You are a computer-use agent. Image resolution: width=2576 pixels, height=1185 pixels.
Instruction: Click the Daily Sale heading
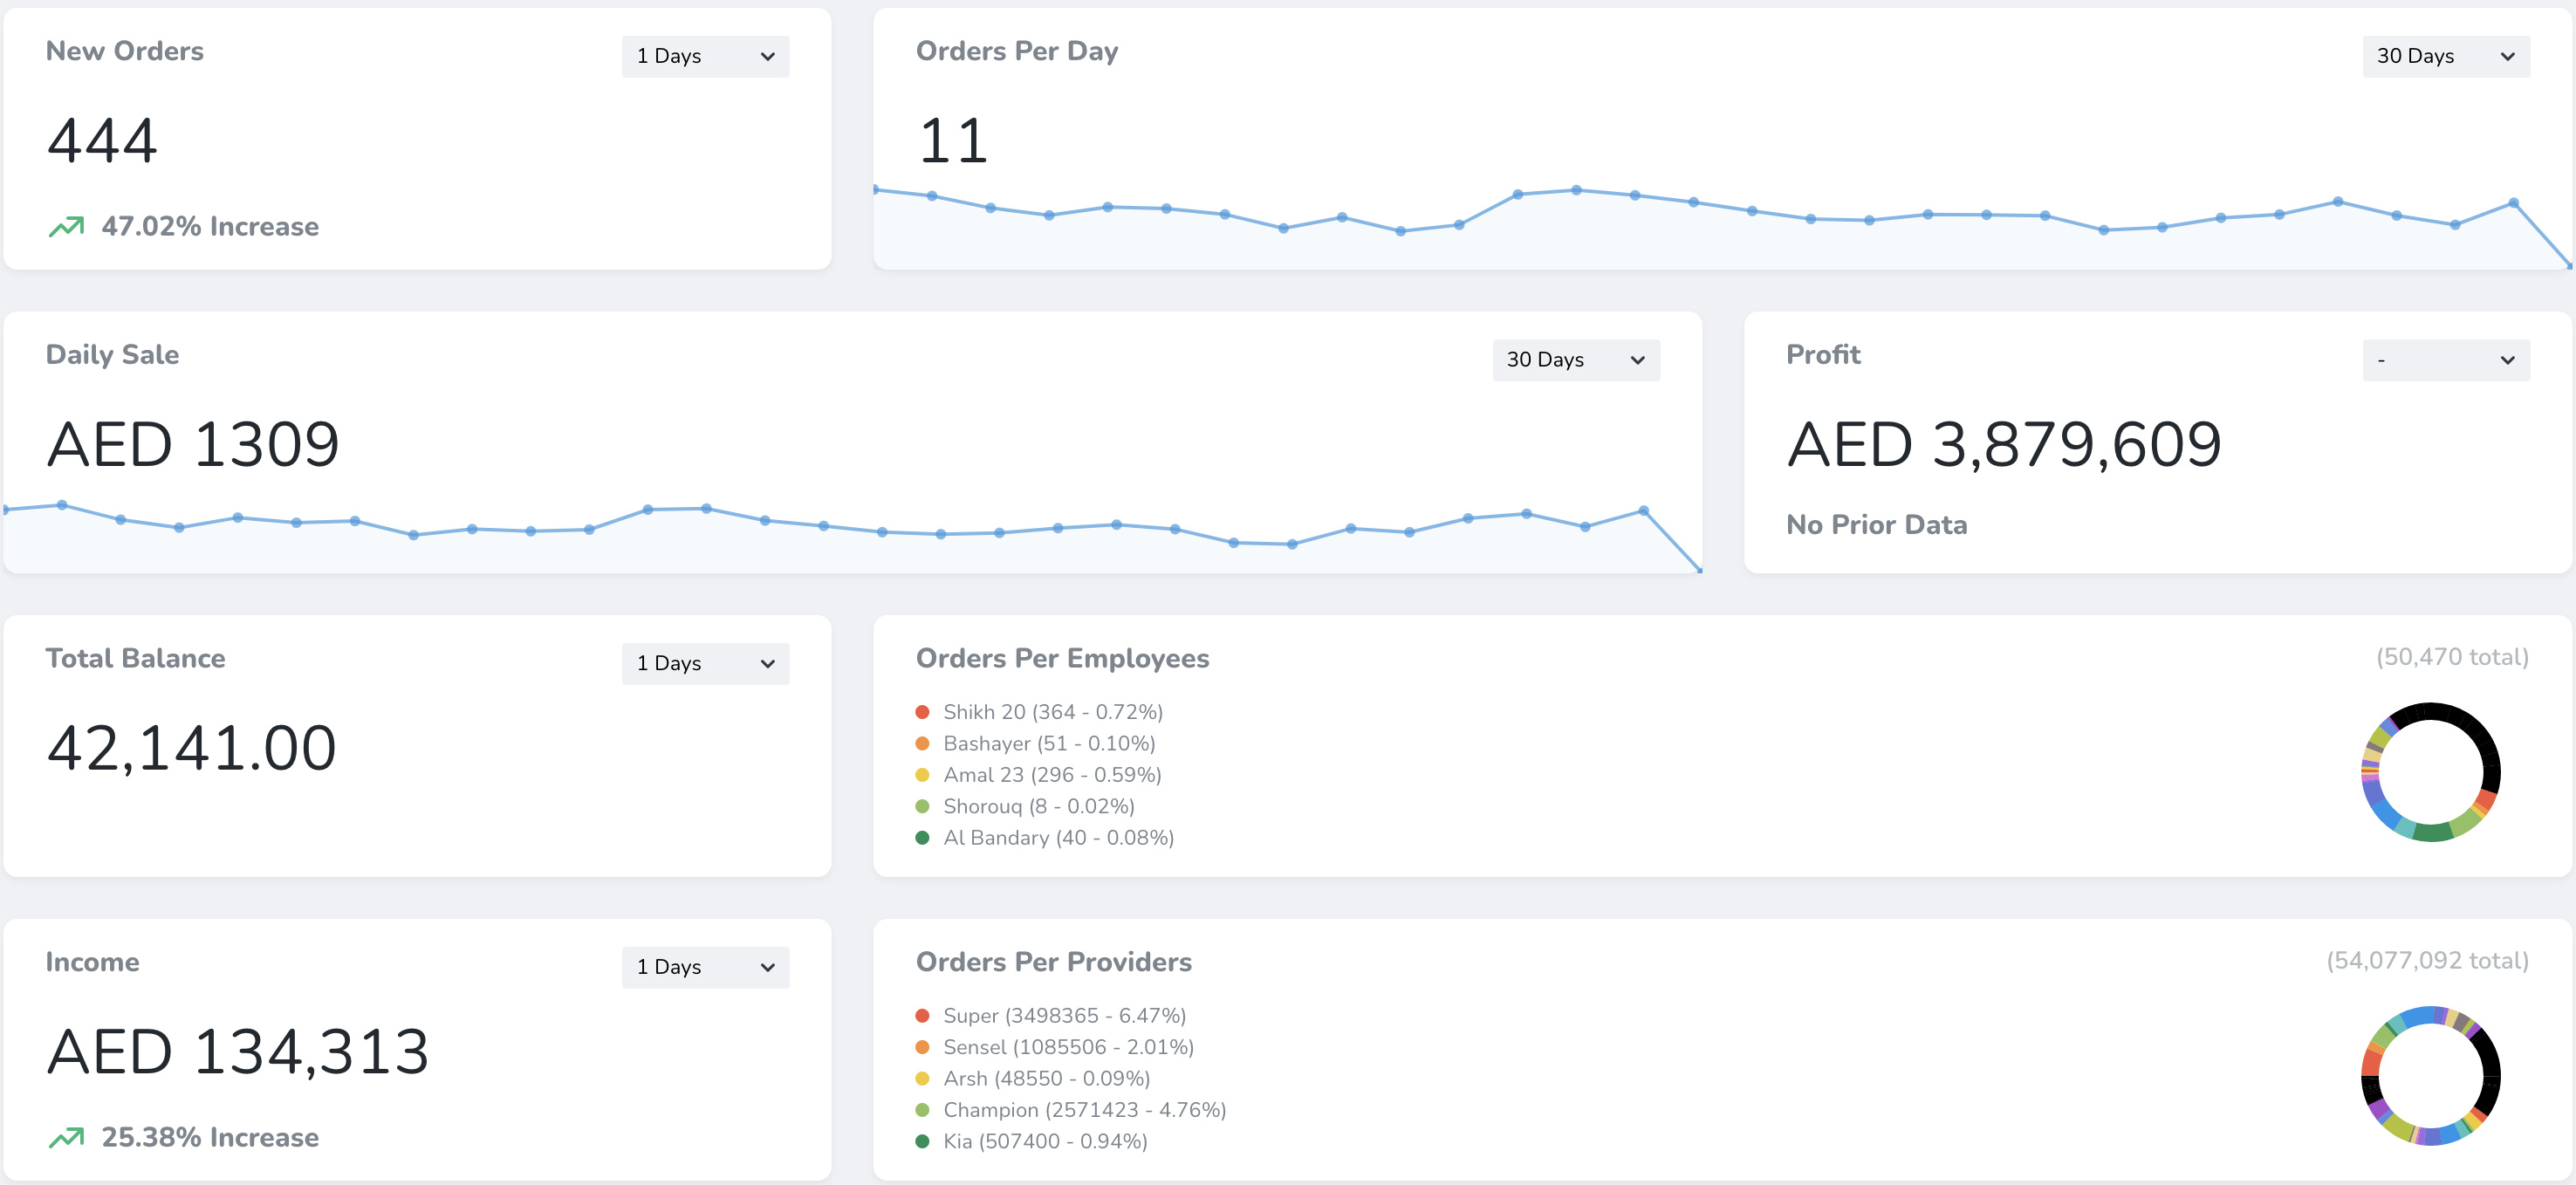click(113, 355)
